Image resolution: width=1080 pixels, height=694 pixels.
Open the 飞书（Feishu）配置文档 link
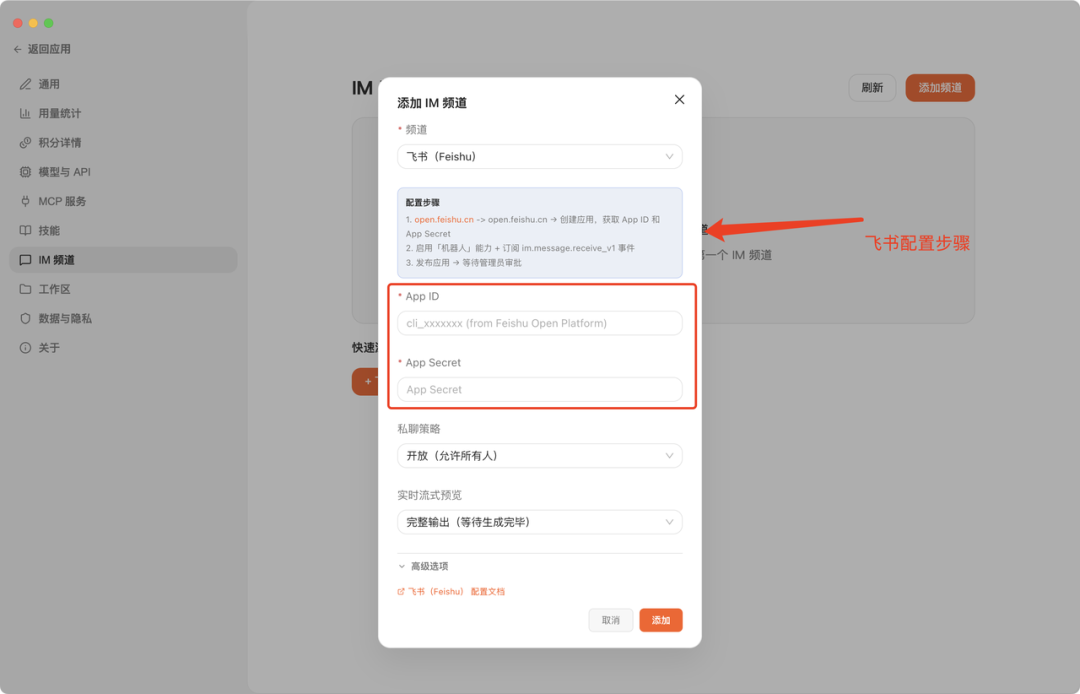[456, 592]
